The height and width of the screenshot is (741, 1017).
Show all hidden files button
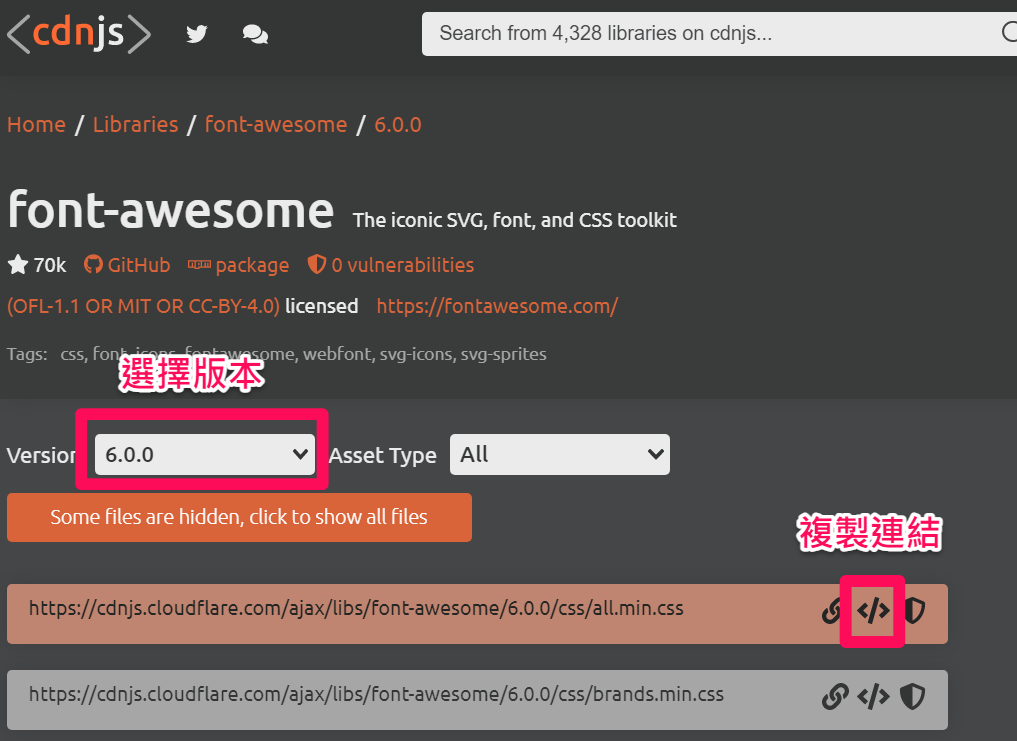point(239,517)
